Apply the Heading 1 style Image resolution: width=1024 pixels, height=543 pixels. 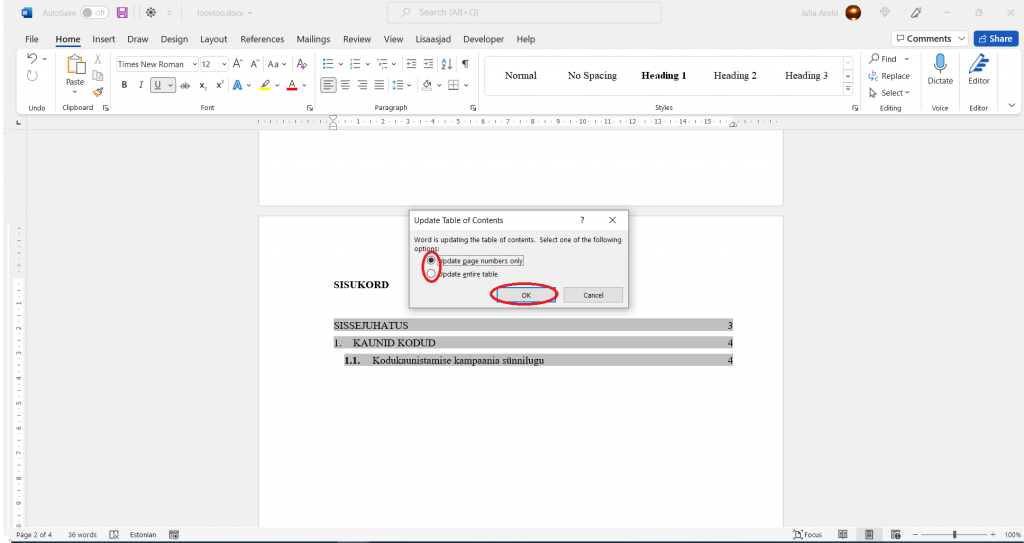664,75
